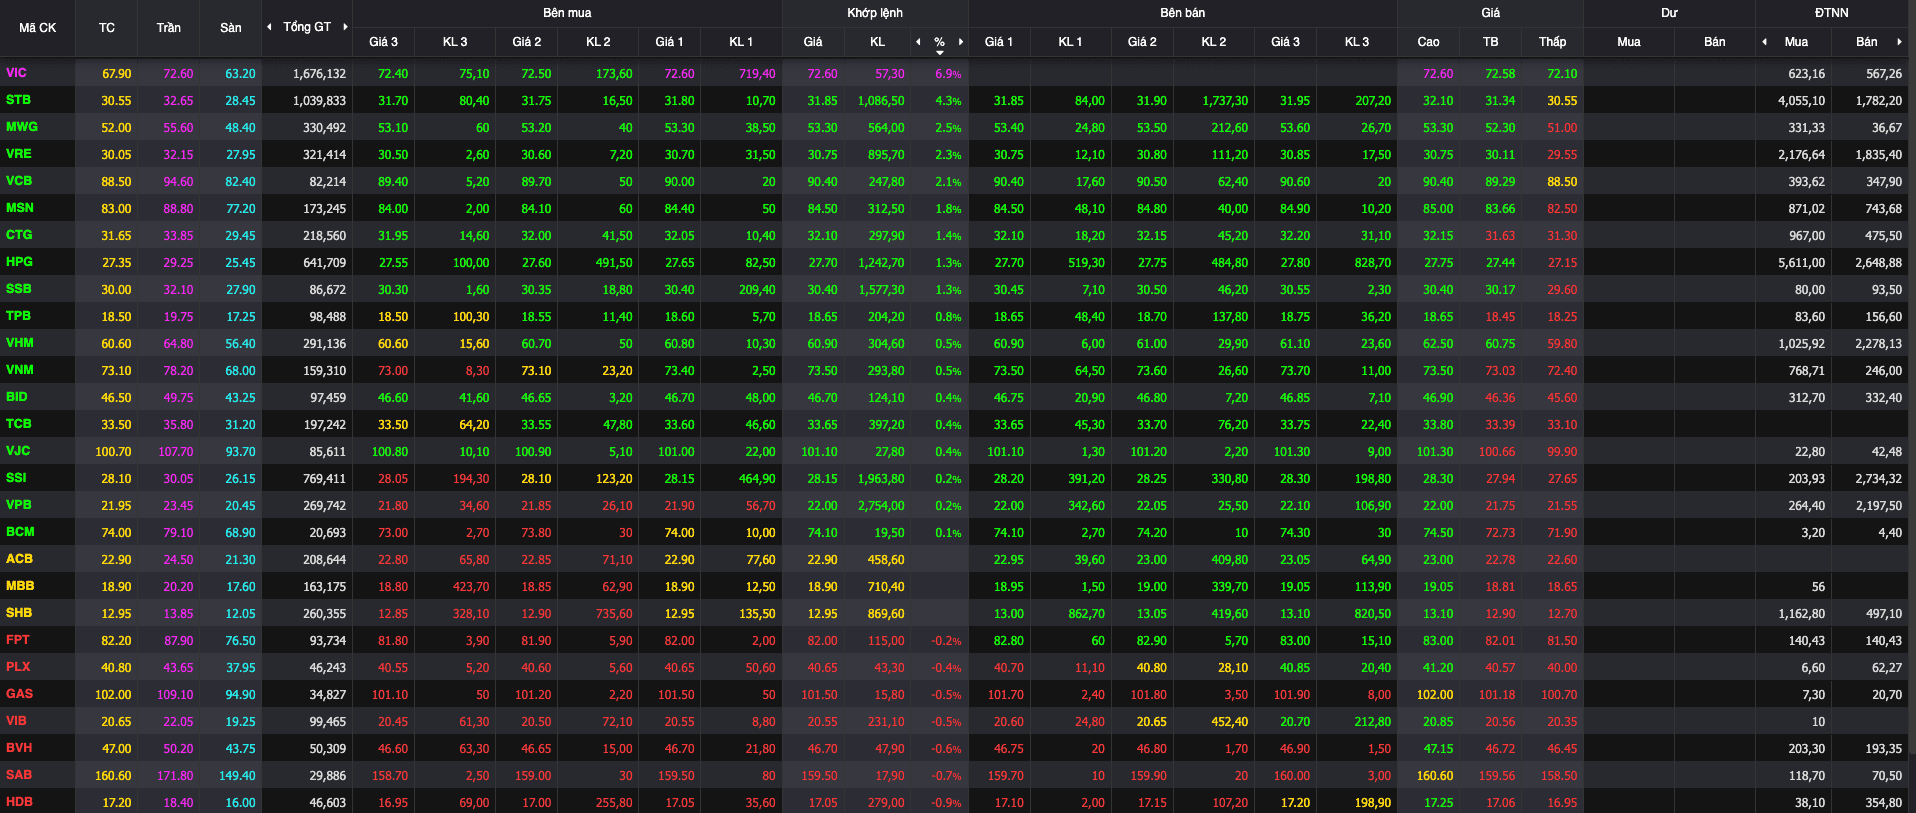This screenshot has width=1916, height=813.
Task: Open the TCB stock symbol
Action: (x=18, y=424)
